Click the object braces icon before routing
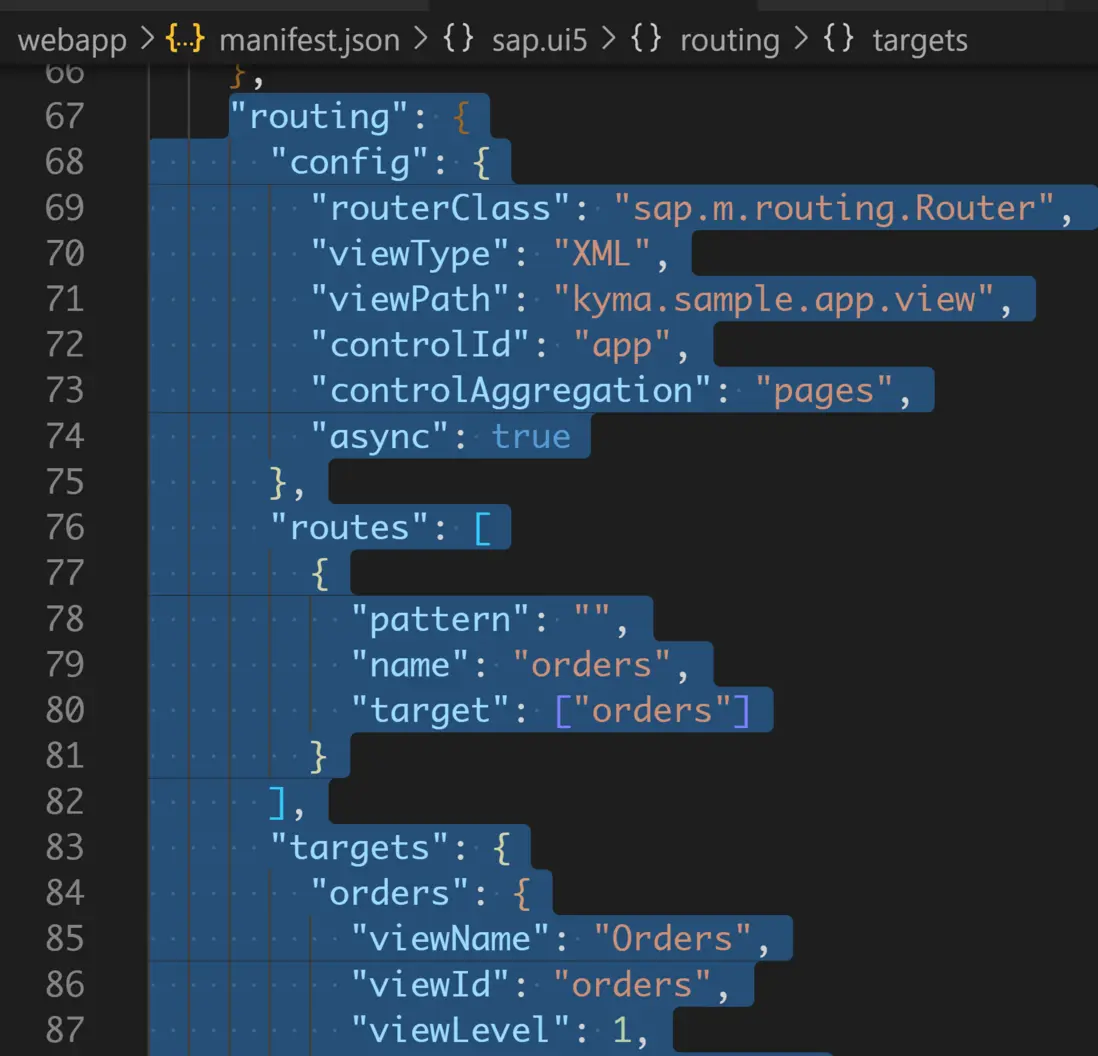The width and height of the screenshot is (1098, 1056). coord(646,39)
